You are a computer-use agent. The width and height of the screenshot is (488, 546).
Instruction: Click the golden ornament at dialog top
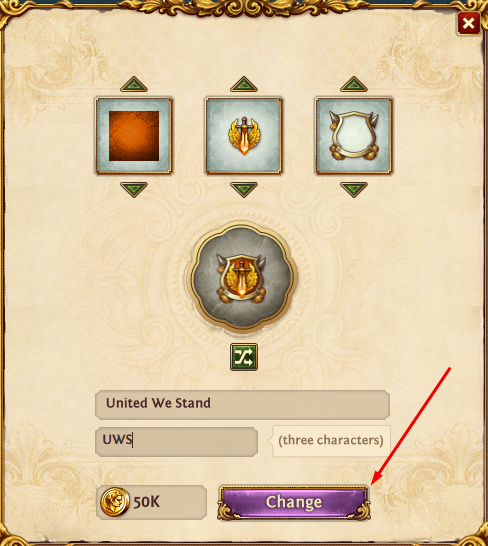[244, 8]
